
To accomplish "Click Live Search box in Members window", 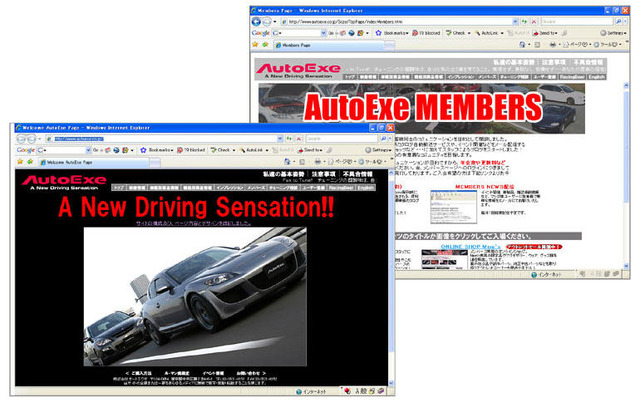I will [x=577, y=21].
